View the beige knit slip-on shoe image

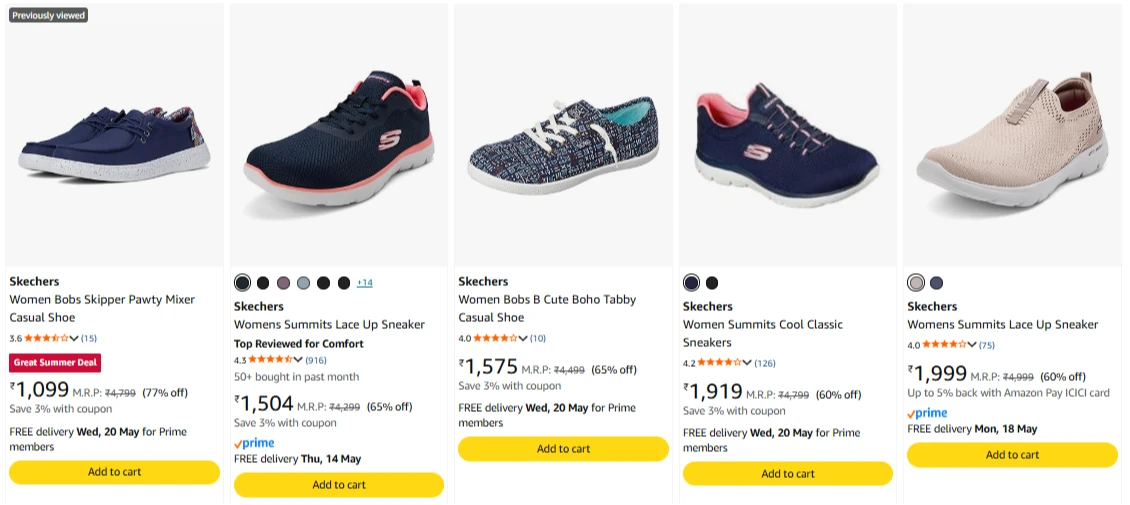point(1012,137)
